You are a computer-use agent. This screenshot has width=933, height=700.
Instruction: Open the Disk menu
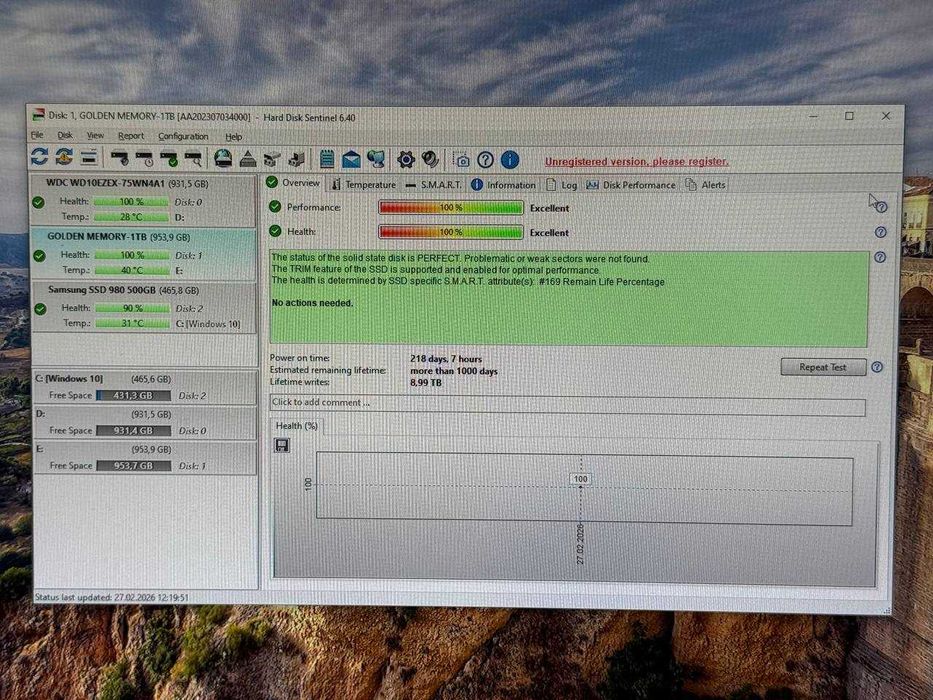(65, 136)
